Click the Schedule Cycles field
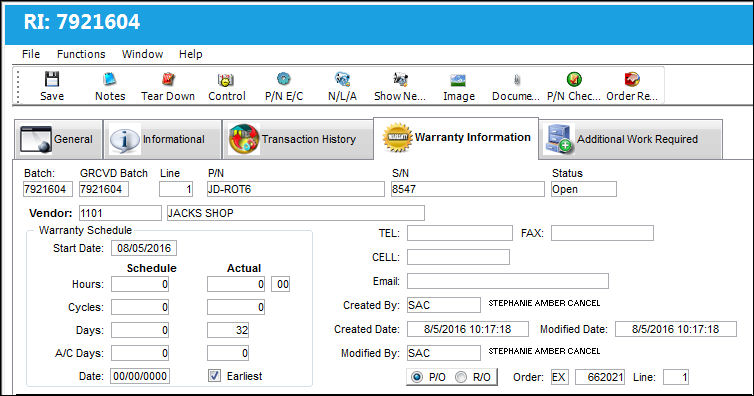The width and height of the screenshot is (754, 396). (140, 307)
